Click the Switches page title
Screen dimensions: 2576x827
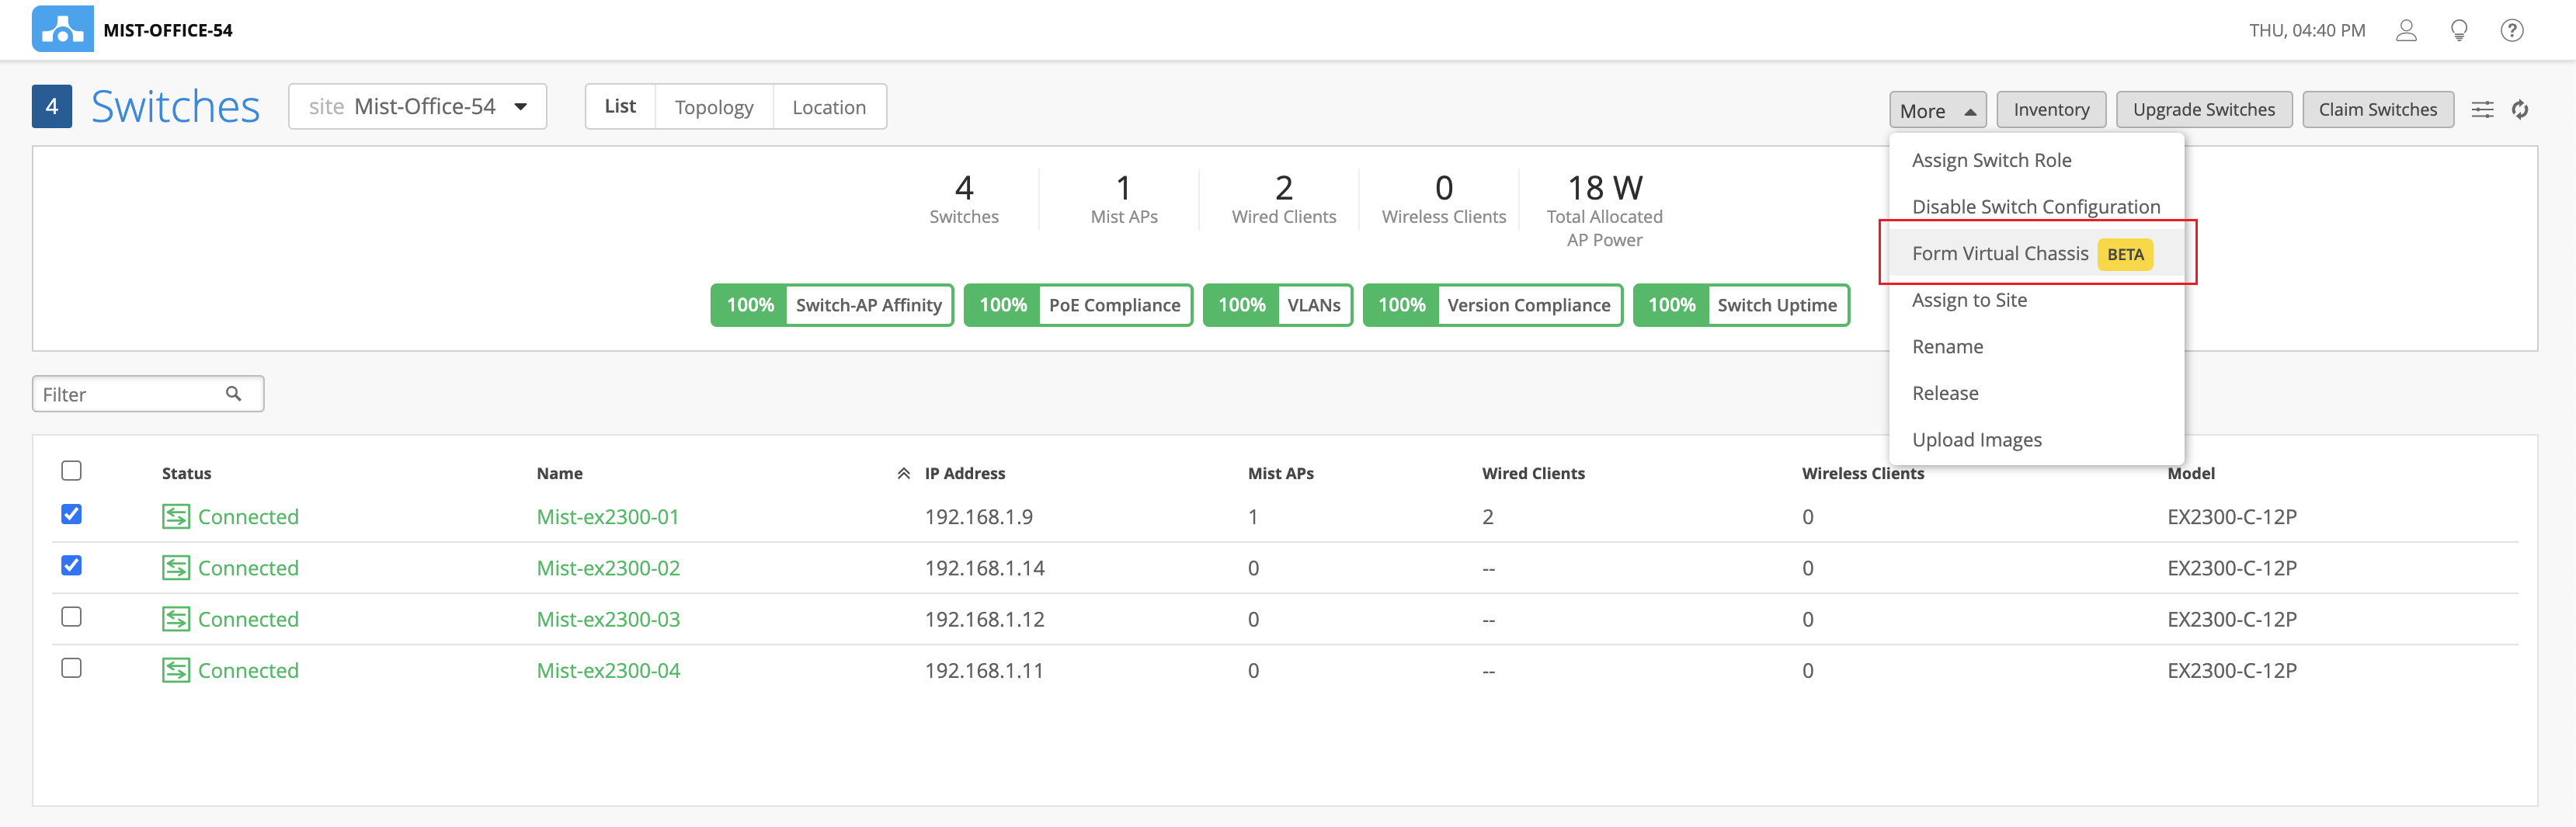click(x=175, y=106)
